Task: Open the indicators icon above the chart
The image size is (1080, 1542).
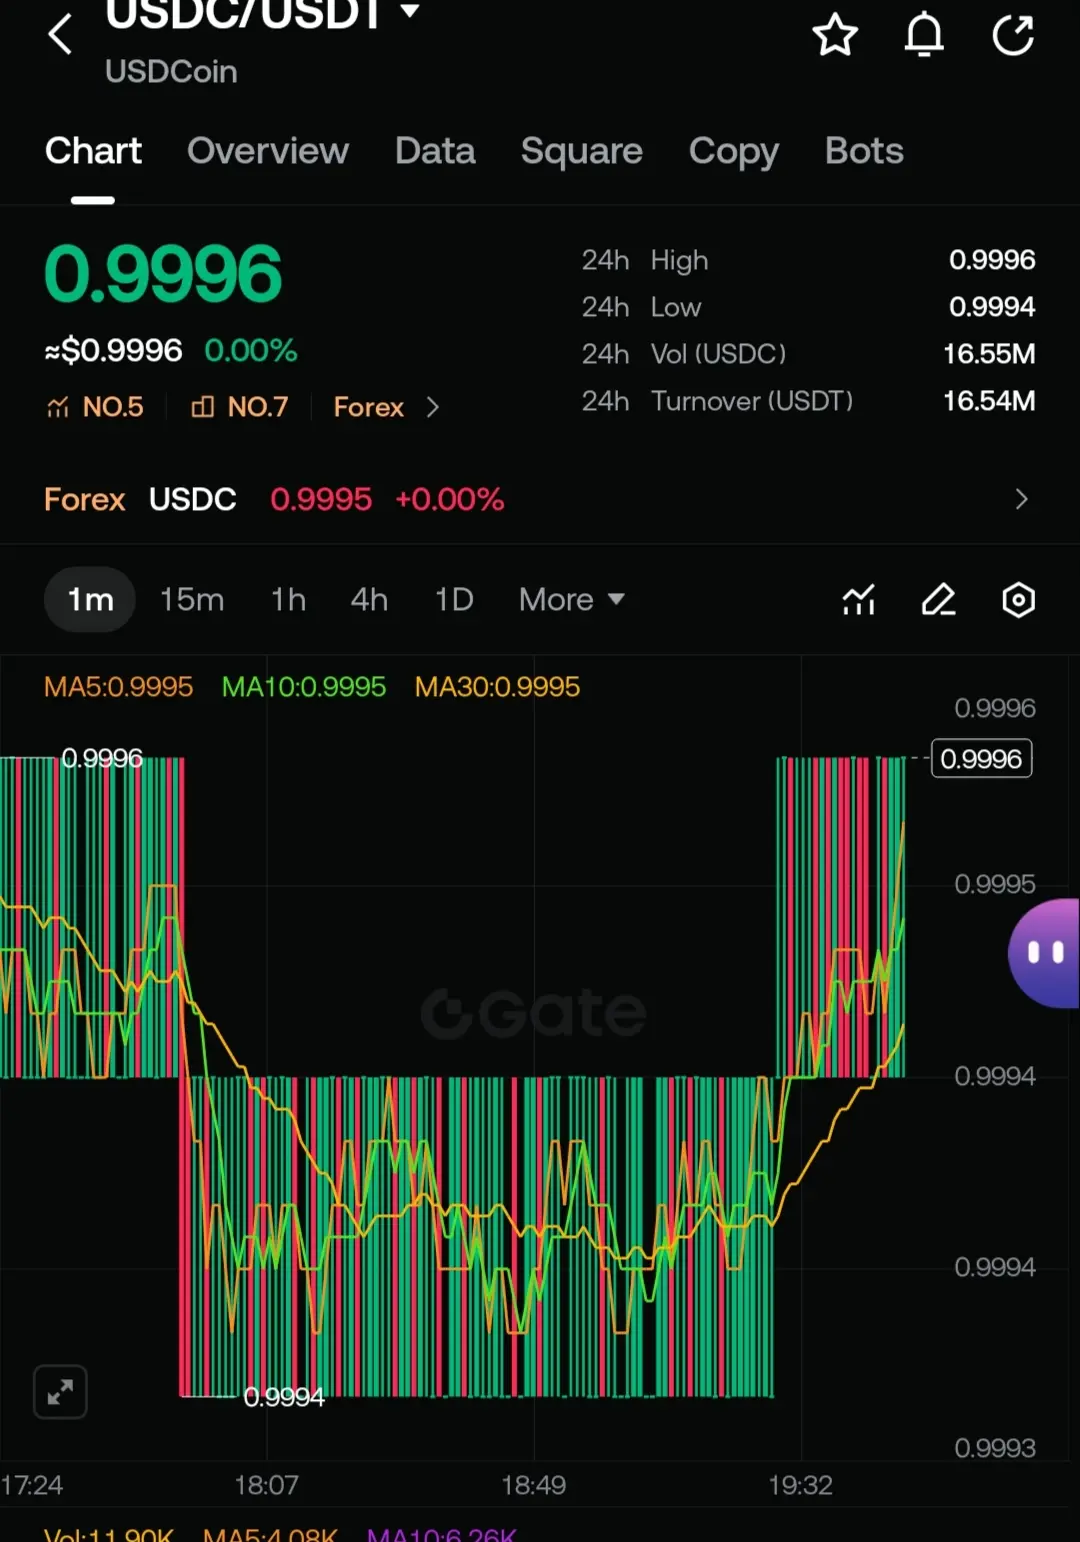Action: (x=859, y=600)
